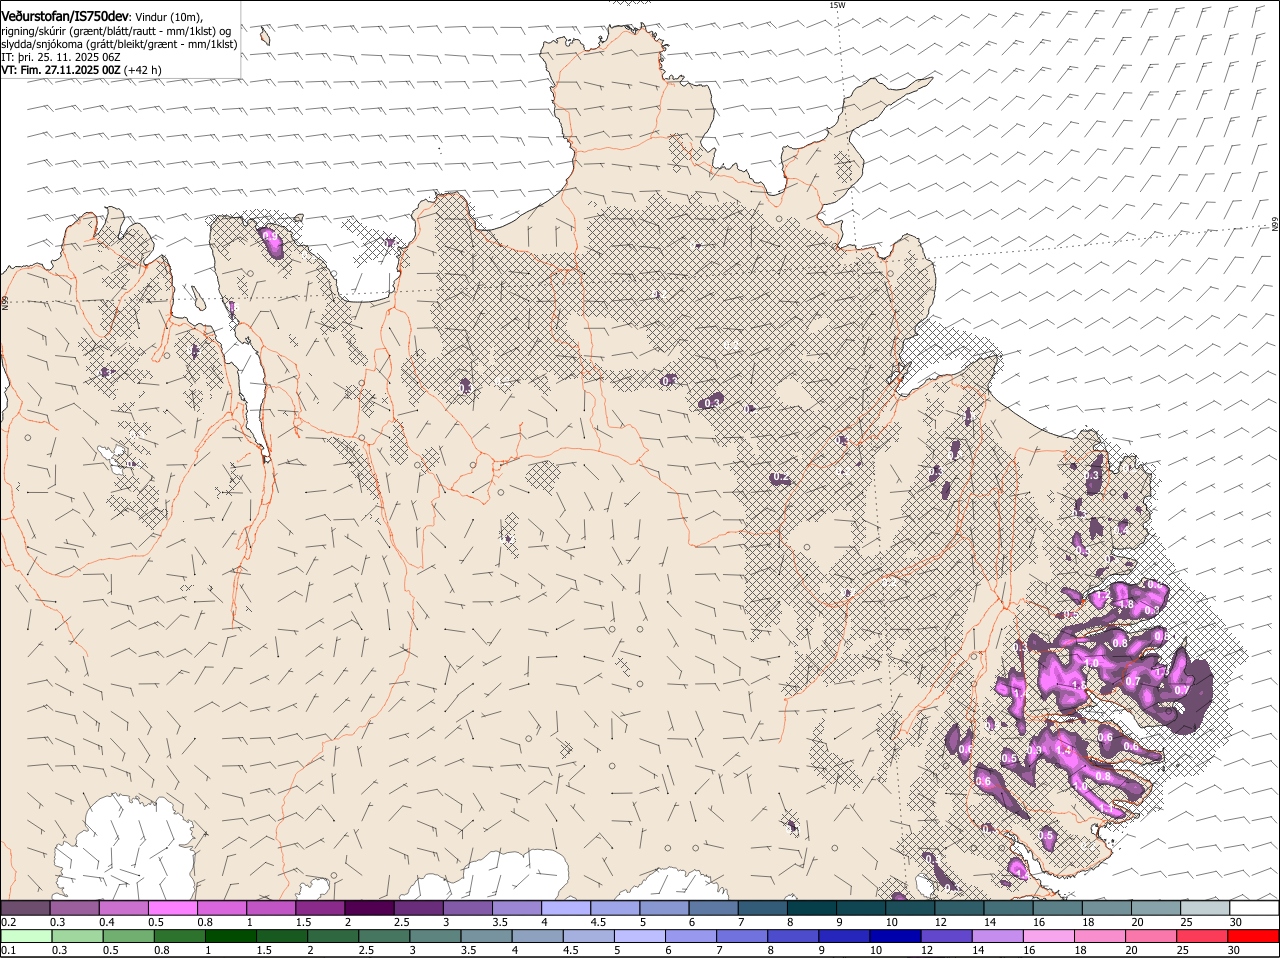
Task: Click the '0.1' label in the rain legend
Action: coord(8,950)
